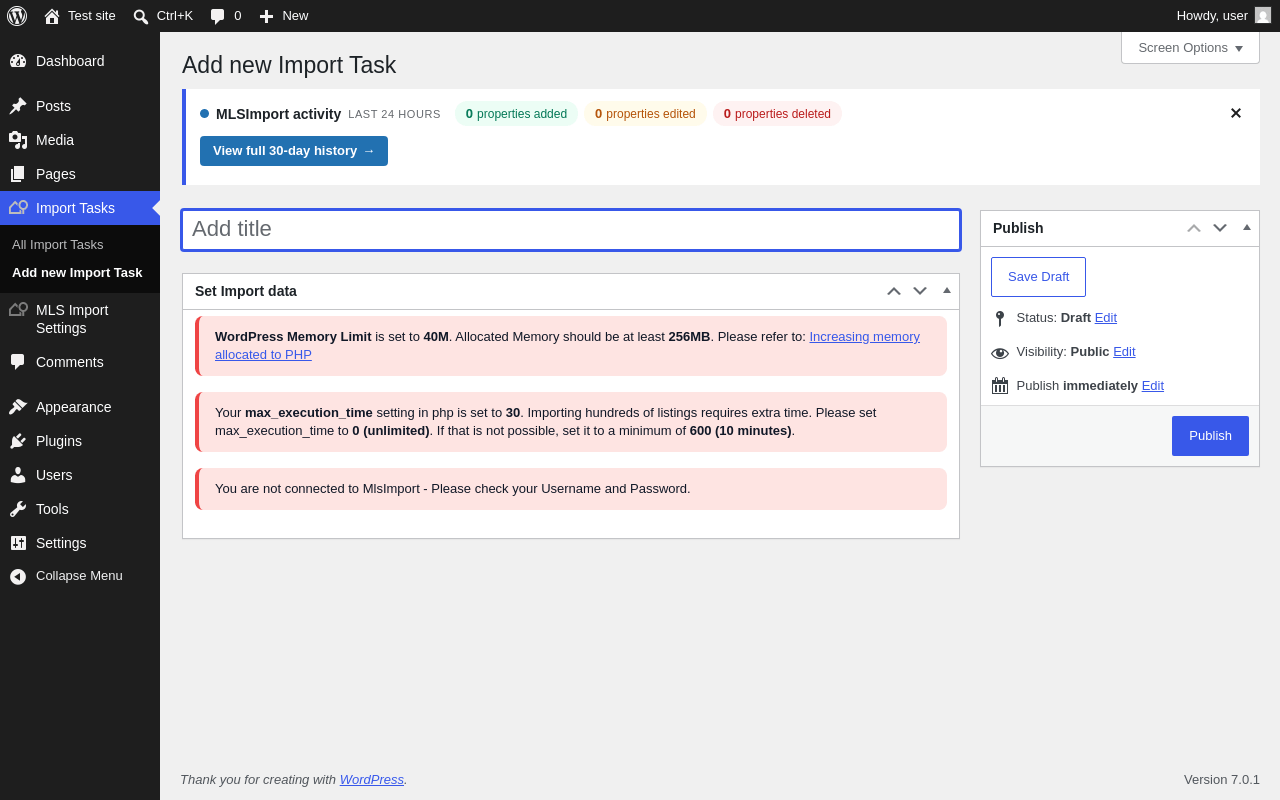Click the blue Publish button
The image size is (1280, 800).
tap(1210, 436)
